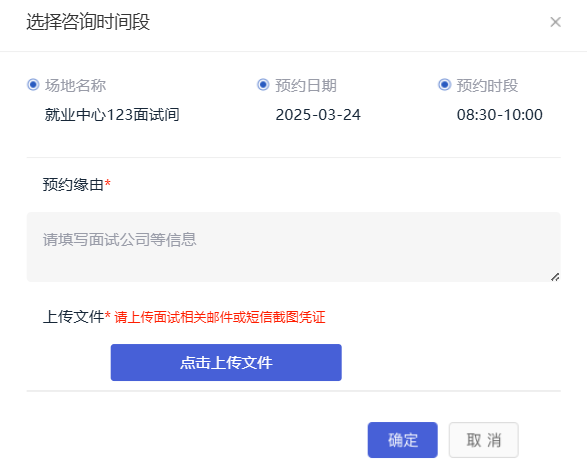
Task: Click the red asterisk beside 预约缘由
Action: tap(107, 182)
